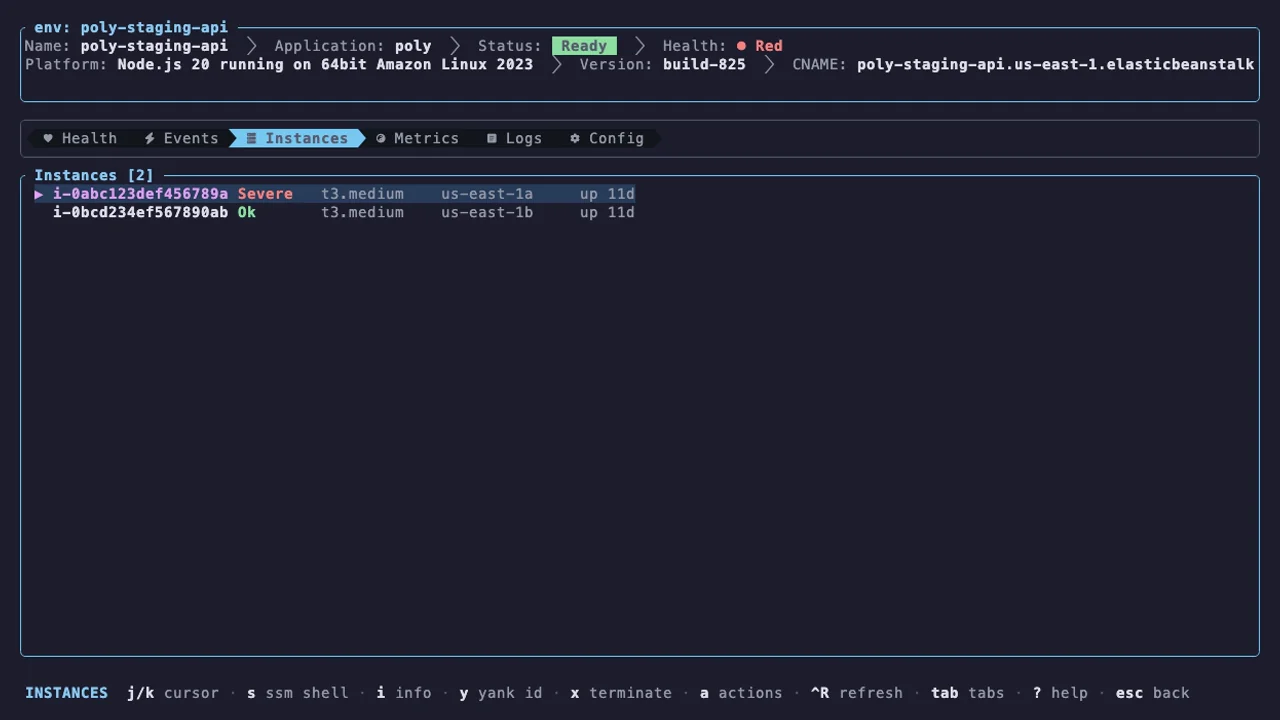Click the Ok status label
Screen dimensions: 1280x720
247,212
